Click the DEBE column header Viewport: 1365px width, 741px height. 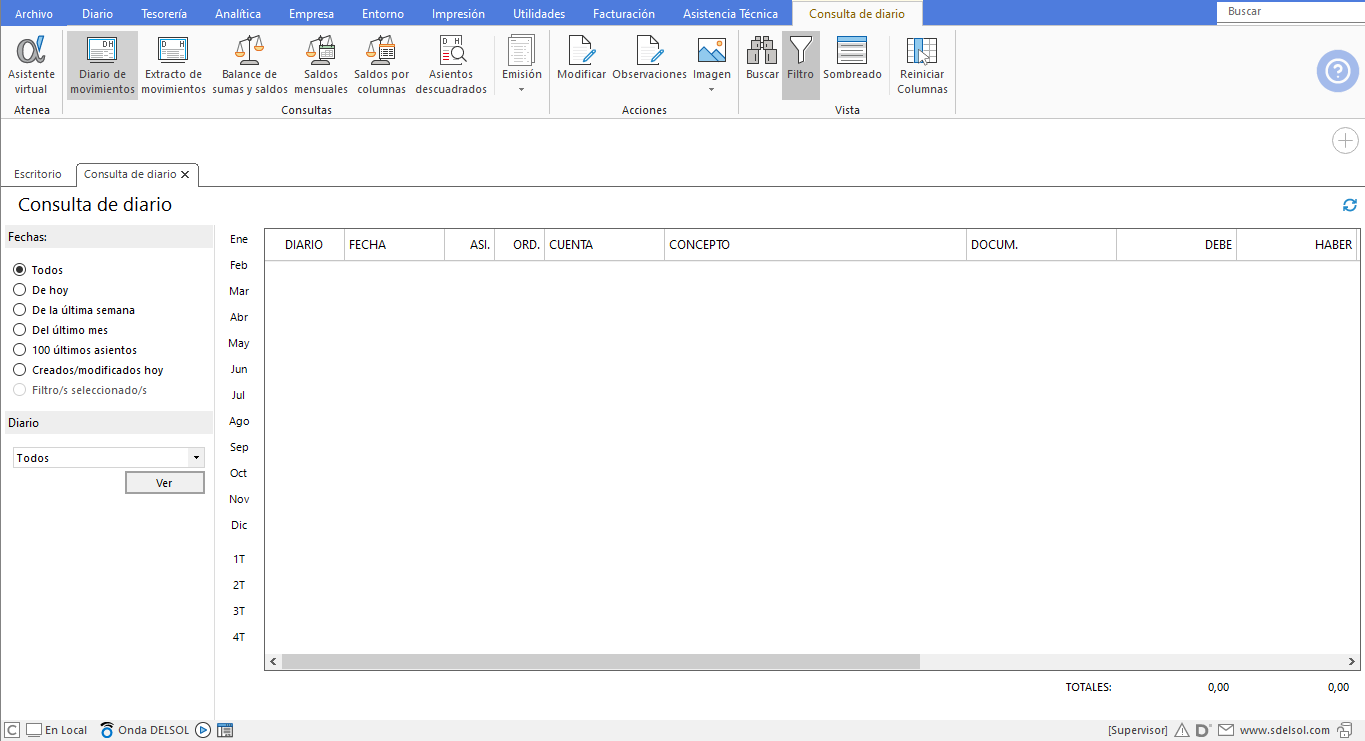pos(1176,245)
